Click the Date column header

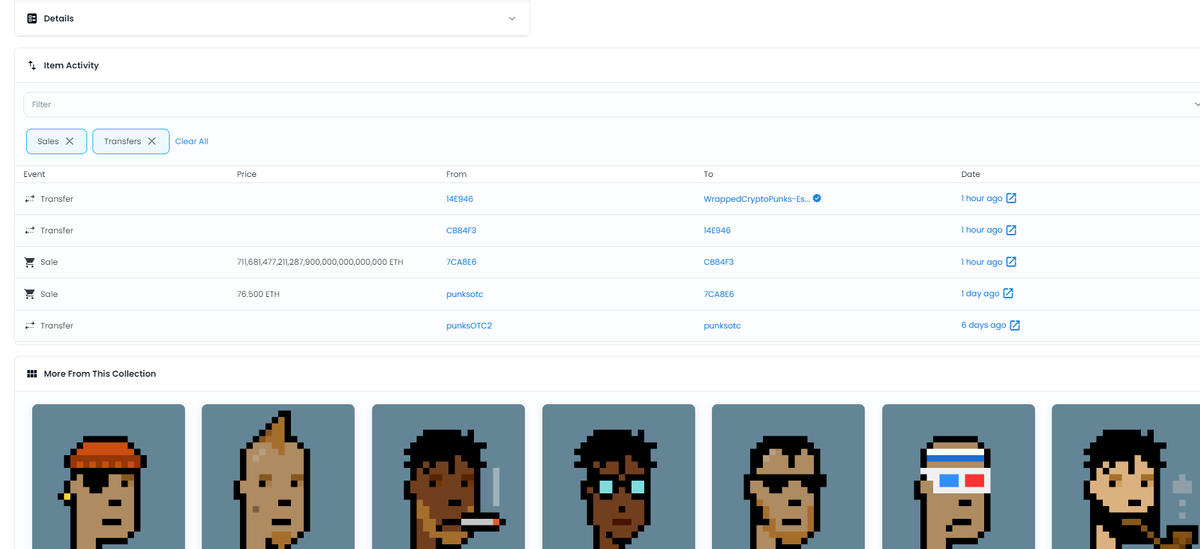click(x=970, y=174)
